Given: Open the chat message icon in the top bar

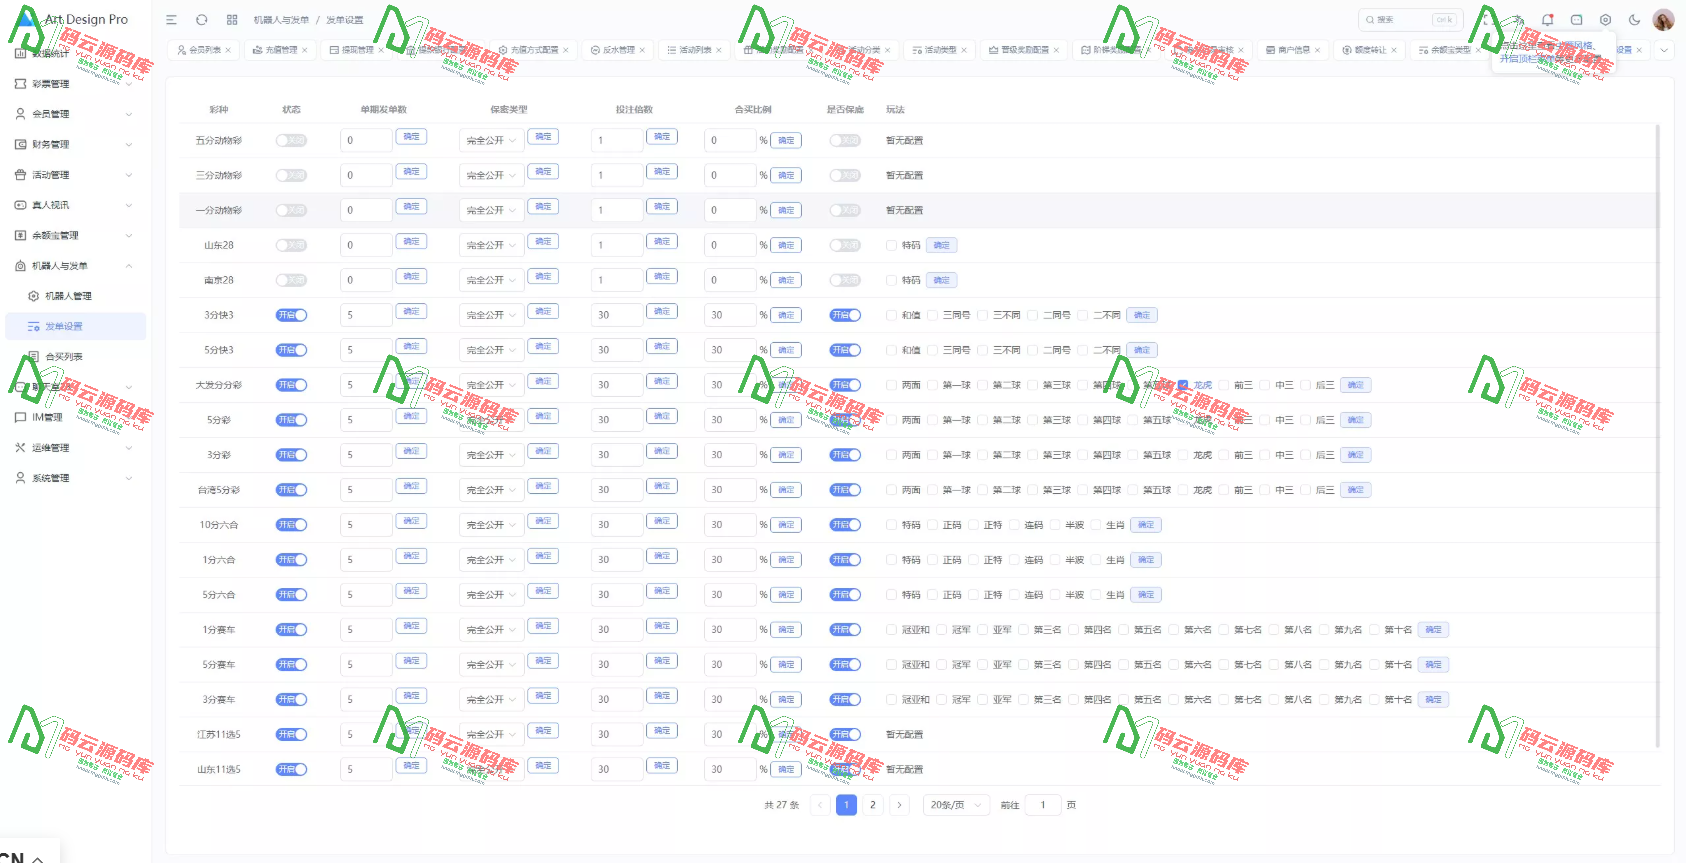Looking at the screenshot, I should tap(1576, 20).
